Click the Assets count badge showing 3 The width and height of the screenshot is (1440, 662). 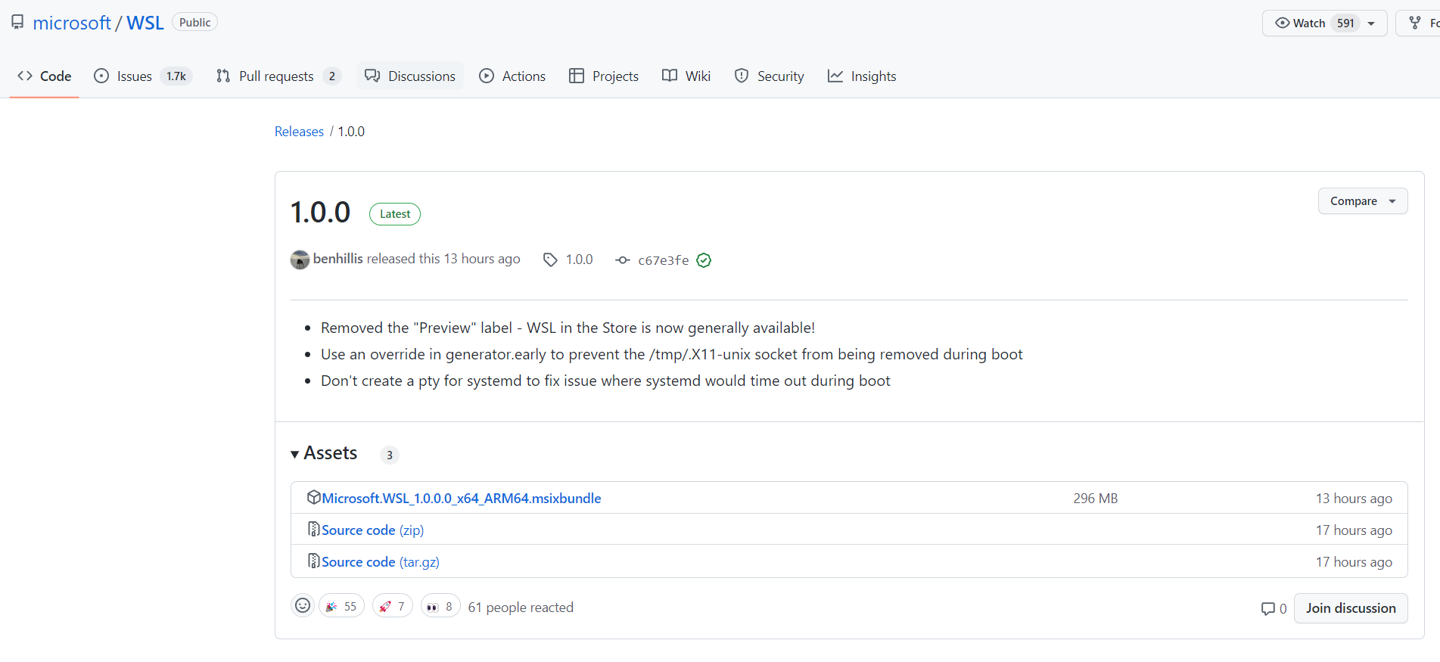(390, 455)
